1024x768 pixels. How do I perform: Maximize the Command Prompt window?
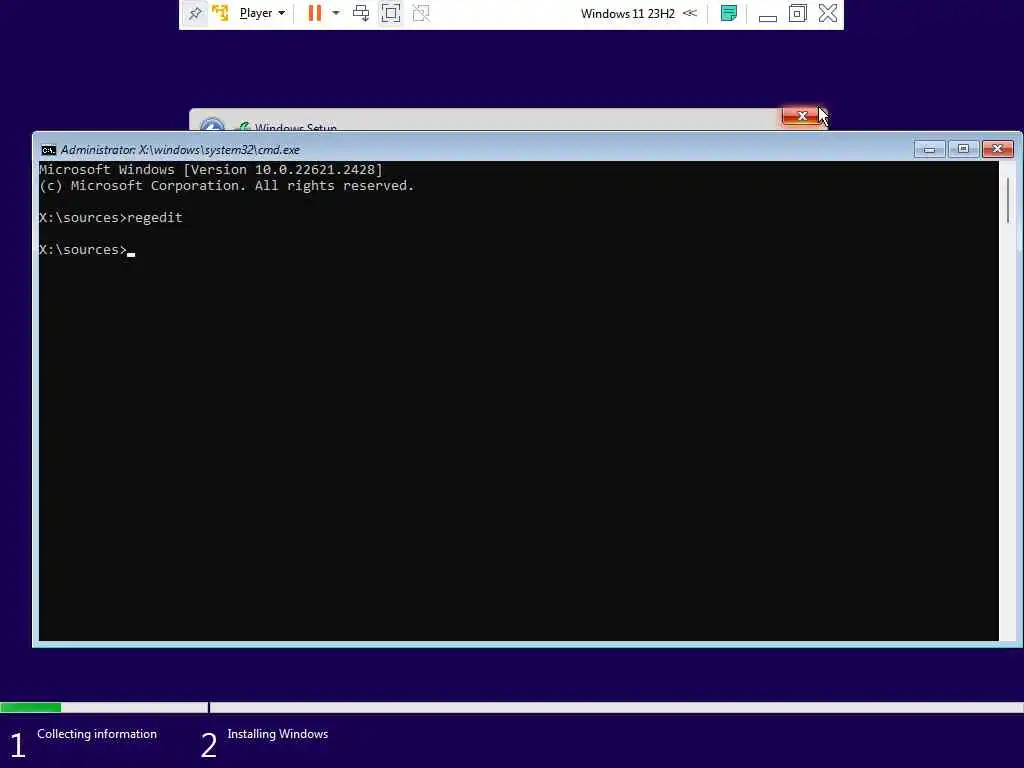pyautogui.click(x=963, y=150)
